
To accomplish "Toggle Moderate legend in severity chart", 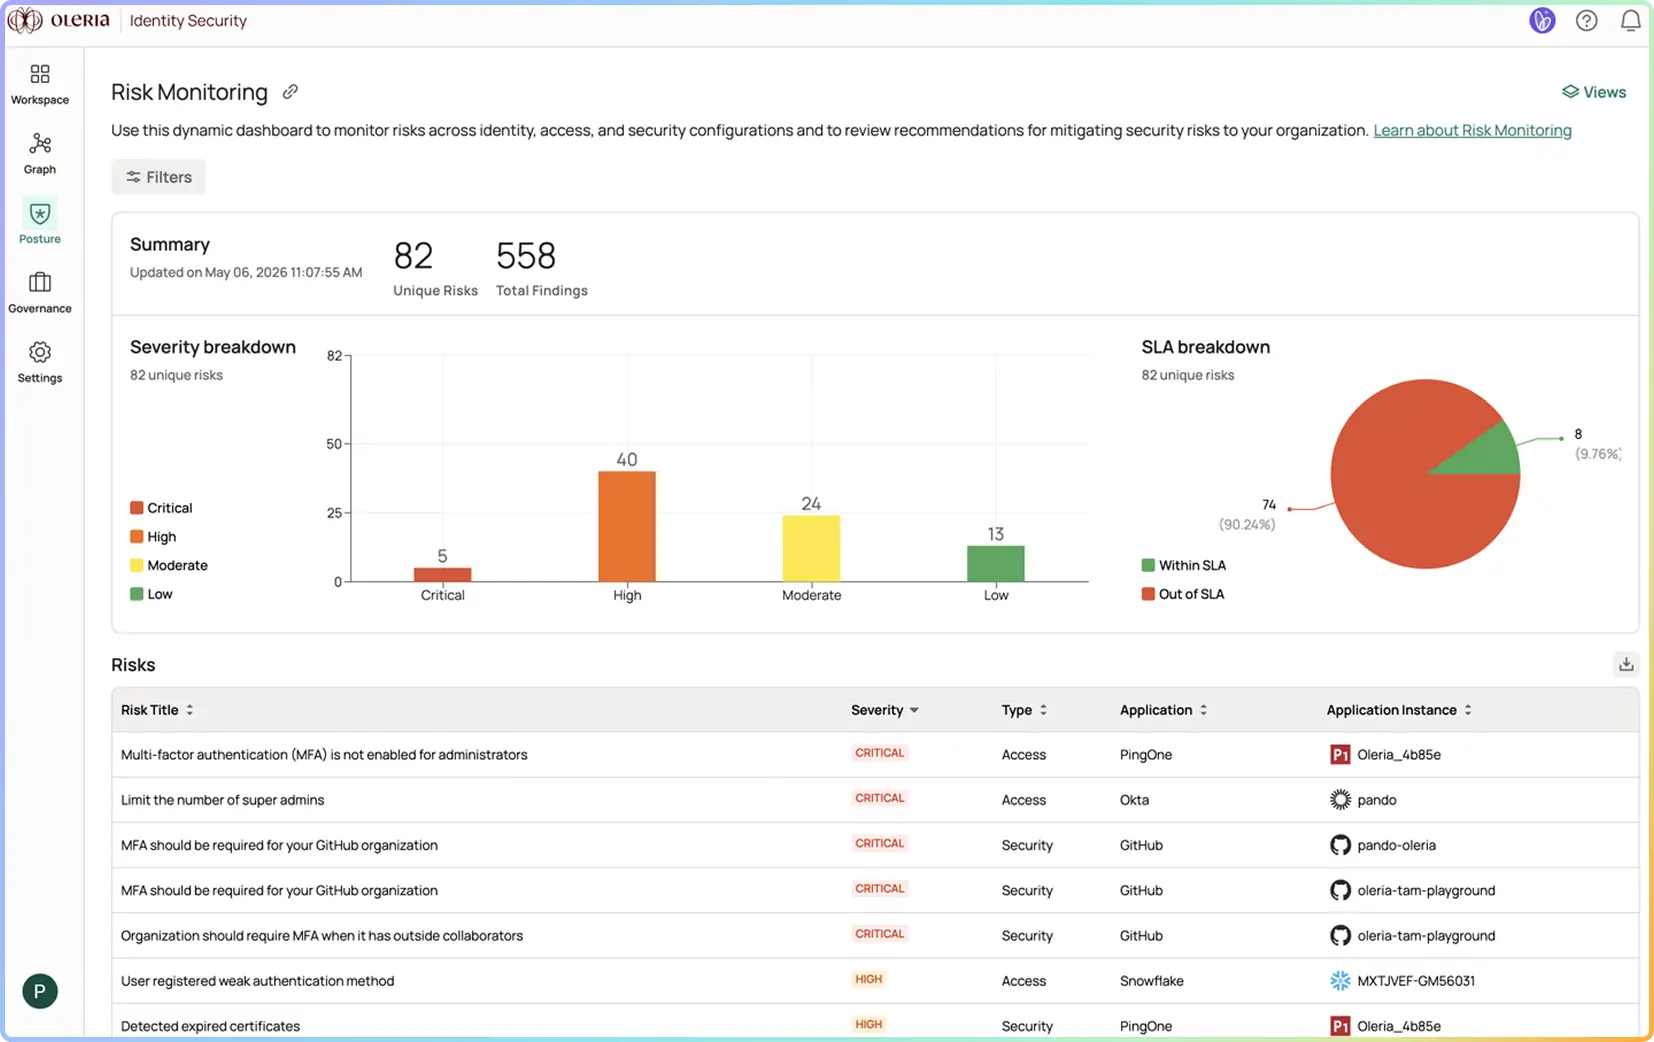I will coord(169,565).
